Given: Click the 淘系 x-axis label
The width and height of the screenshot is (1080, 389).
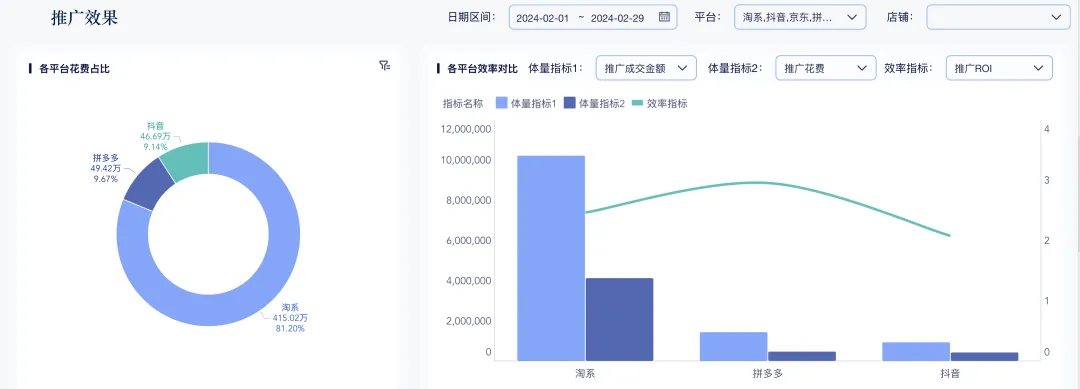Looking at the screenshot, I should point(585,373).
